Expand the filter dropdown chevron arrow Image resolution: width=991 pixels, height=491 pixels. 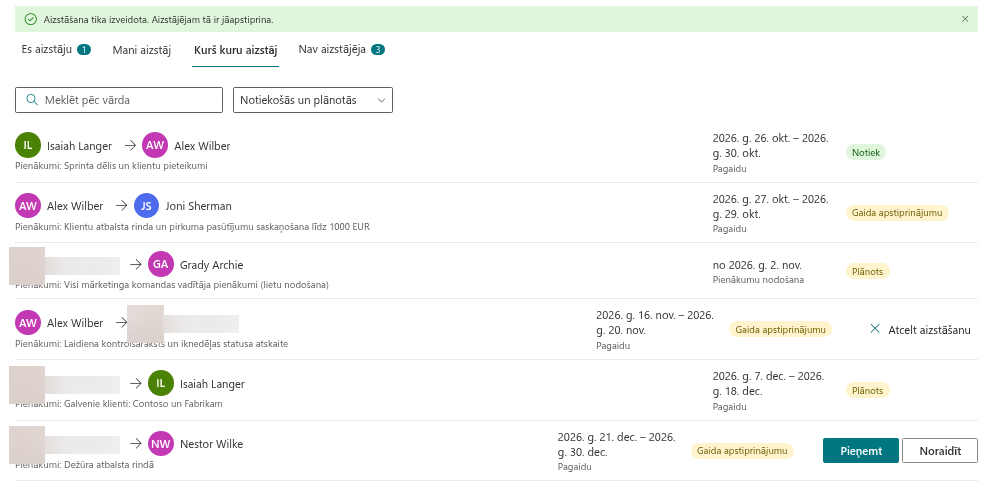(381, 100)
